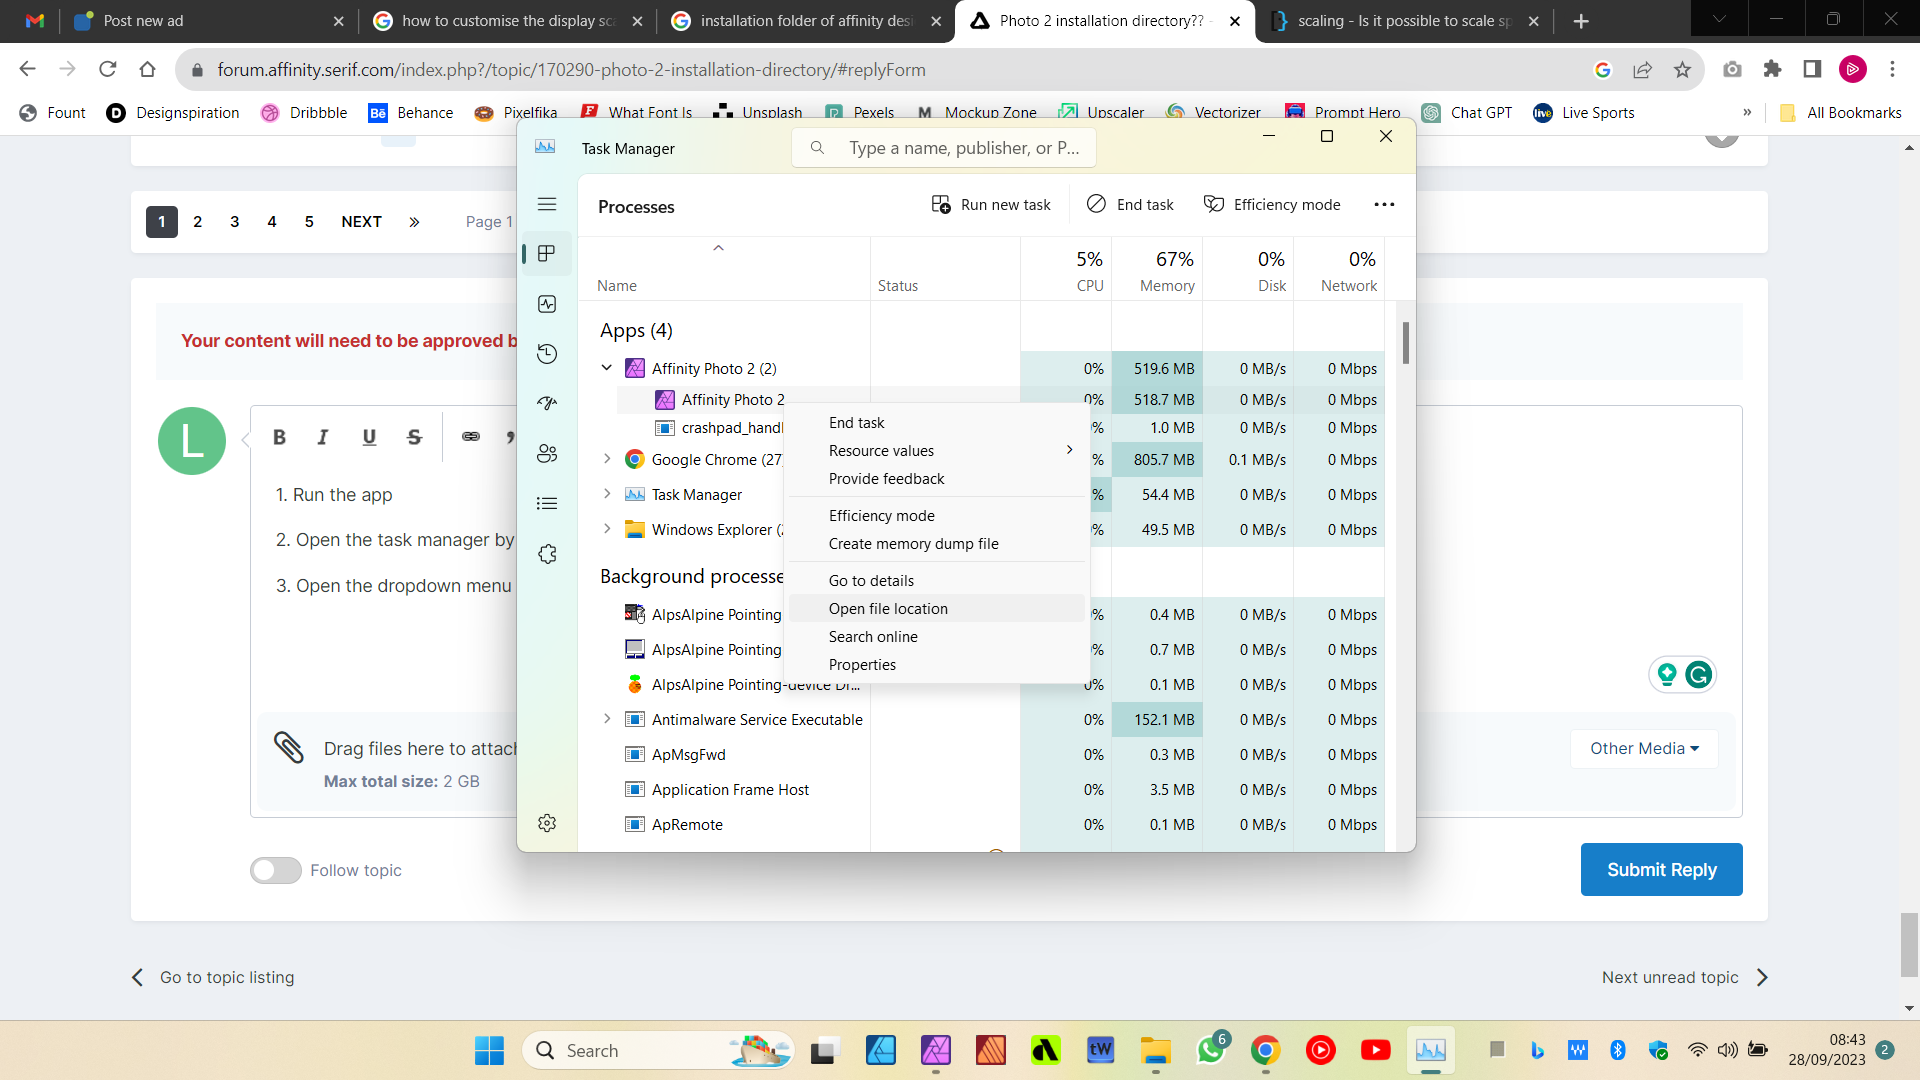Open Users sidebar icon
The image size is (1920, 1080).
pos(547,453)
